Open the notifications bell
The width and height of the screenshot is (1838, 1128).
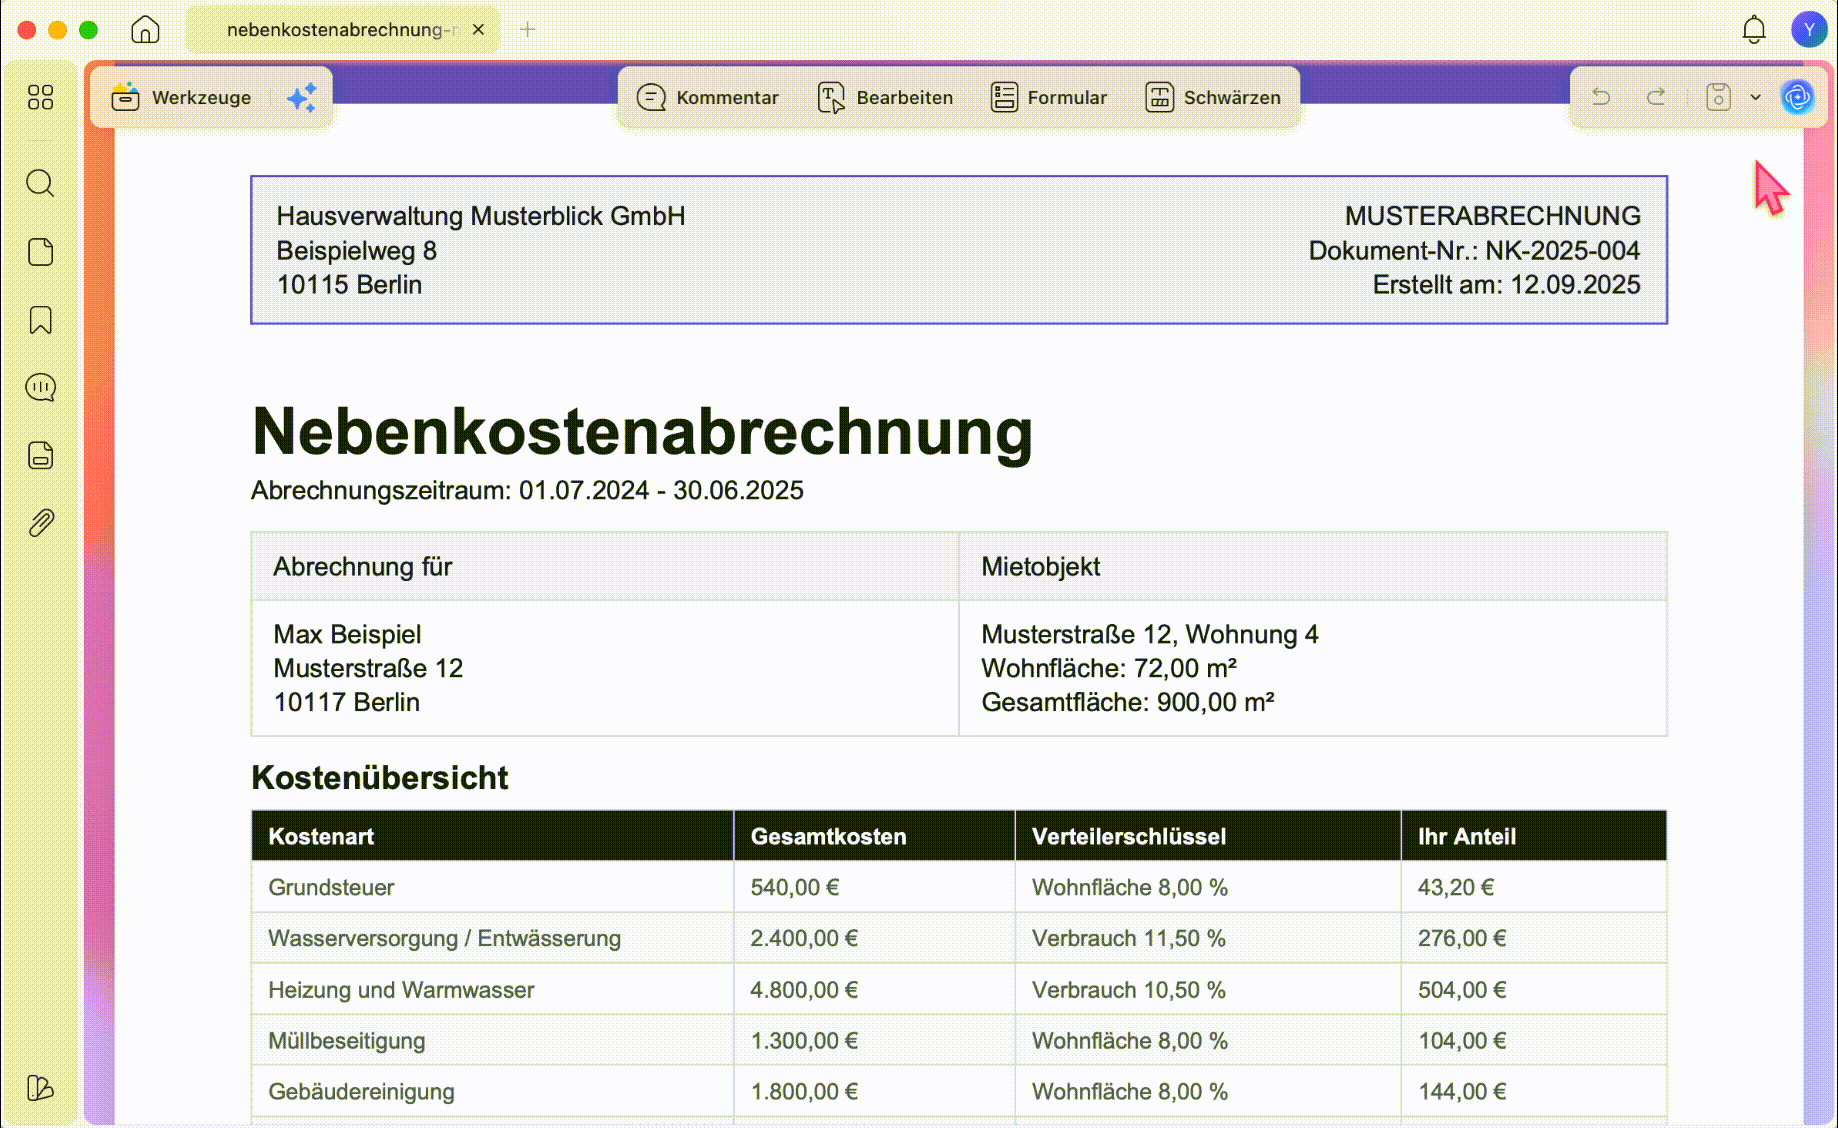(x=1754, y=29)
